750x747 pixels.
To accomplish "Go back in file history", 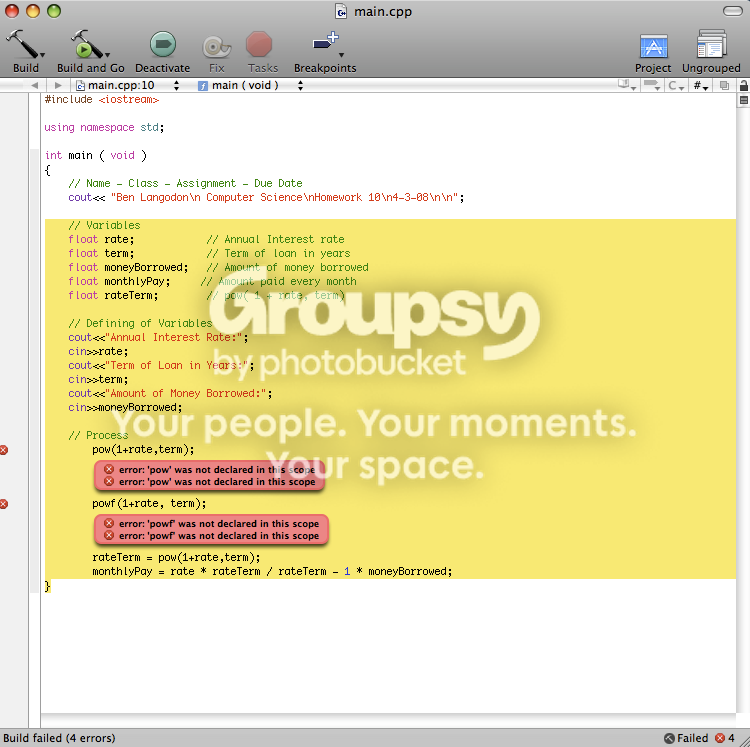I will 34,85.
